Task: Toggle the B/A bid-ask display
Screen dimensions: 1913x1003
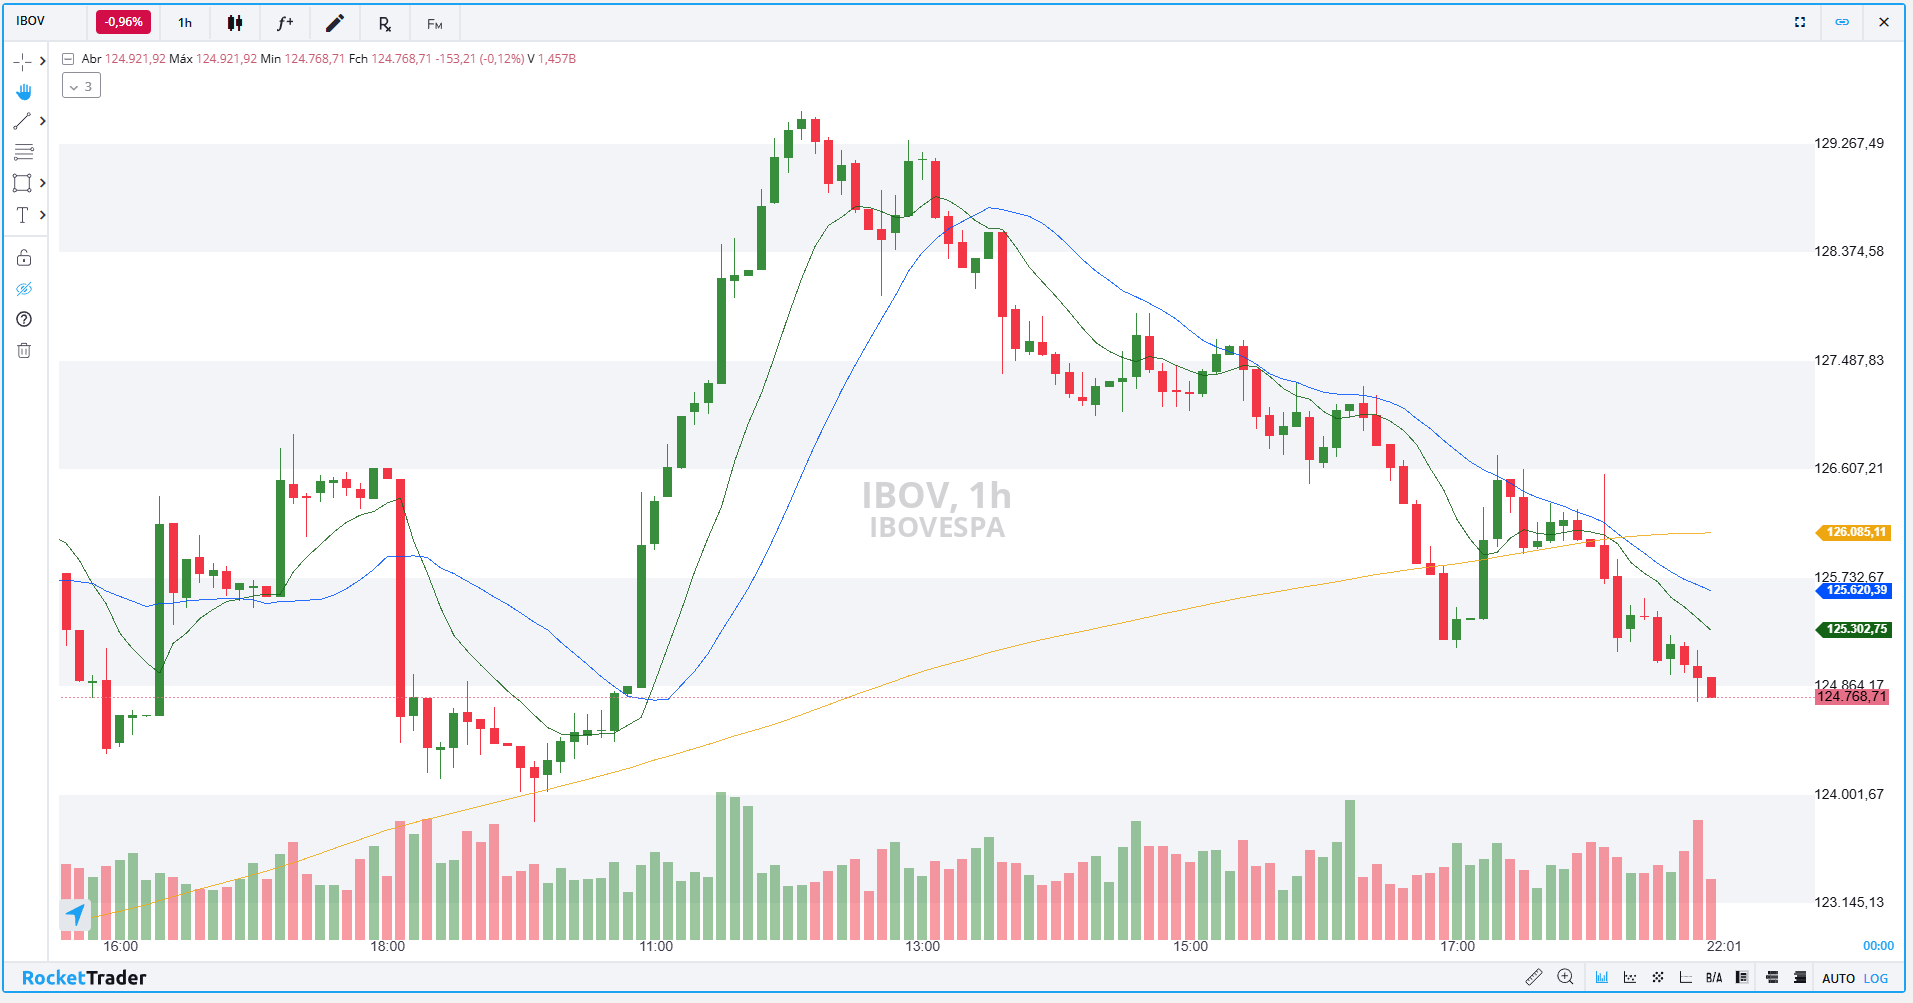Action: pyautogui.click(x=1714, y=978)
